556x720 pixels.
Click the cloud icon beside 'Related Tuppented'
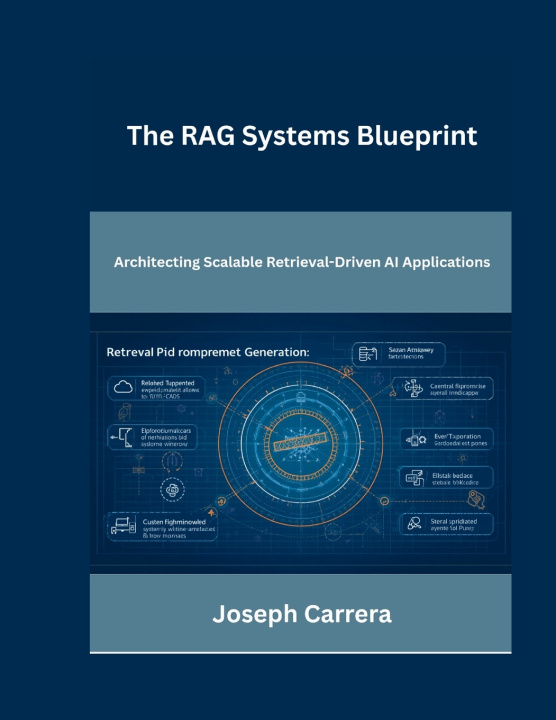pyautogui.click(x=123, y=387)
